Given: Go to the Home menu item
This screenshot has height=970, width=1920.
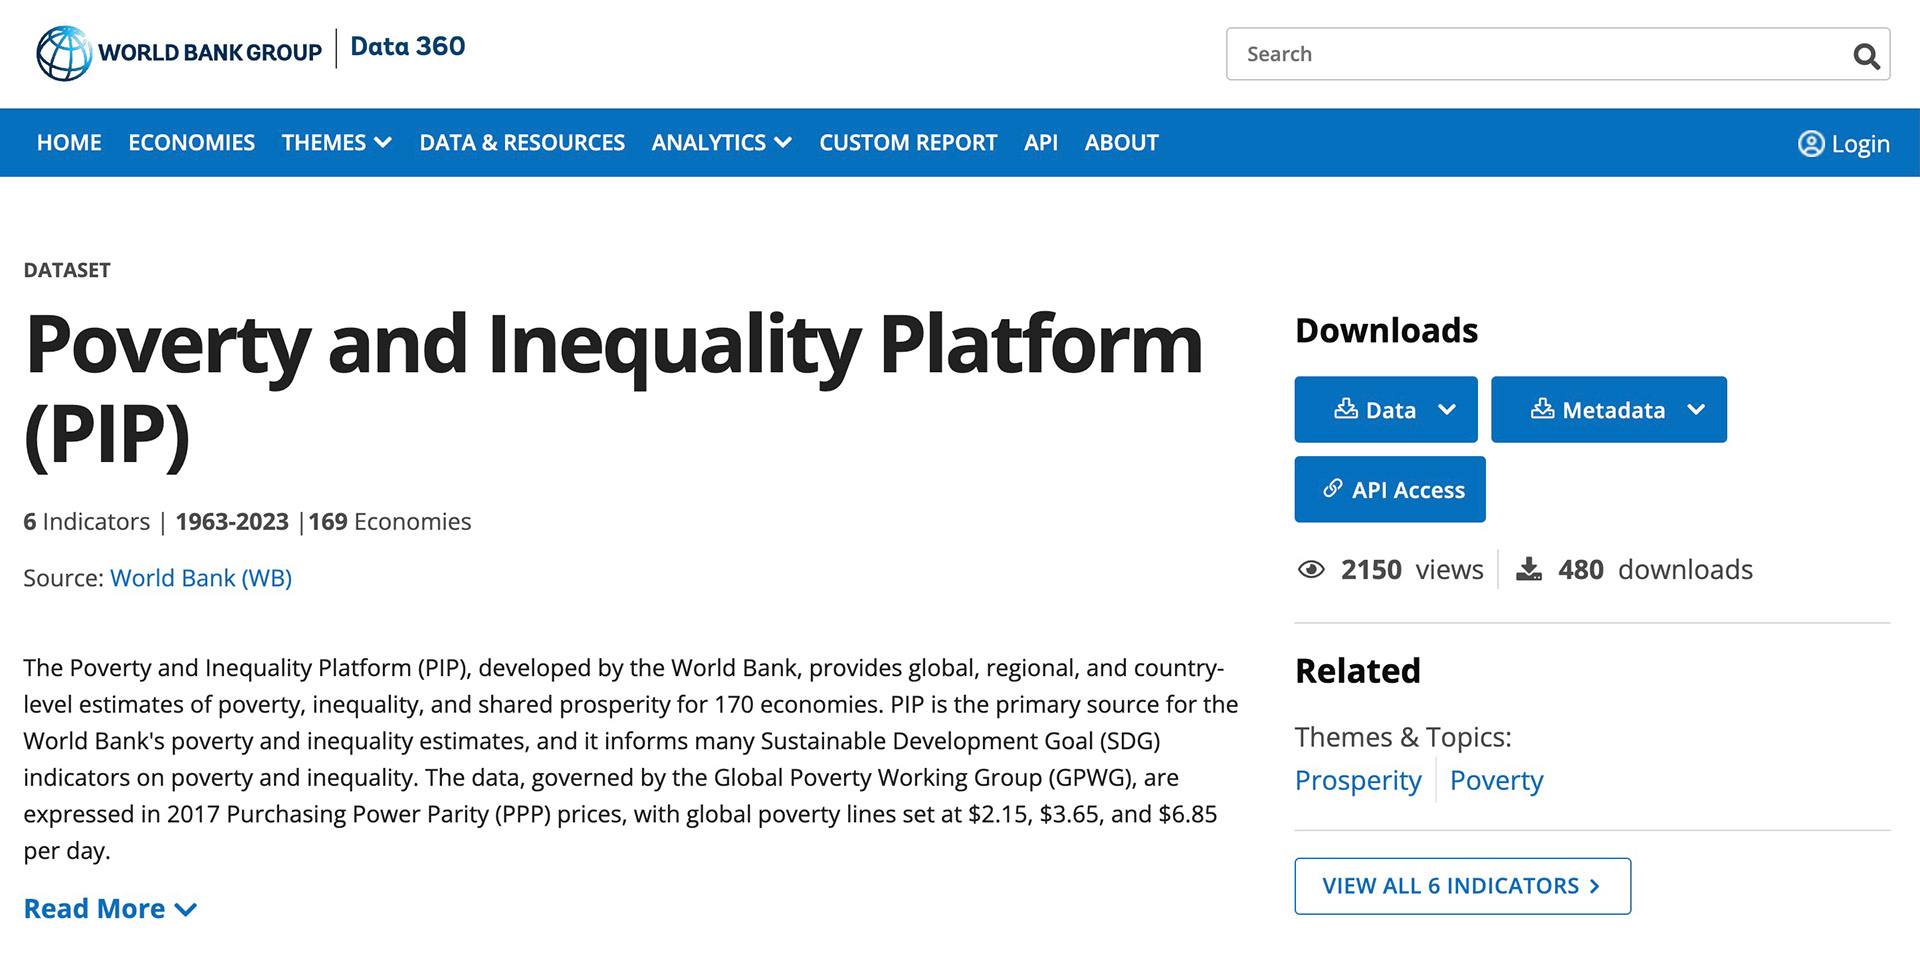Looking at the screenshot, I should 69,143.
